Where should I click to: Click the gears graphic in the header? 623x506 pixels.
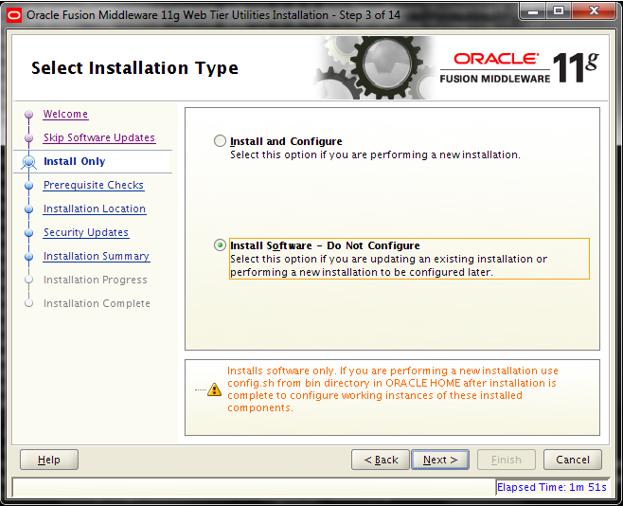click(x=374, y=68)
